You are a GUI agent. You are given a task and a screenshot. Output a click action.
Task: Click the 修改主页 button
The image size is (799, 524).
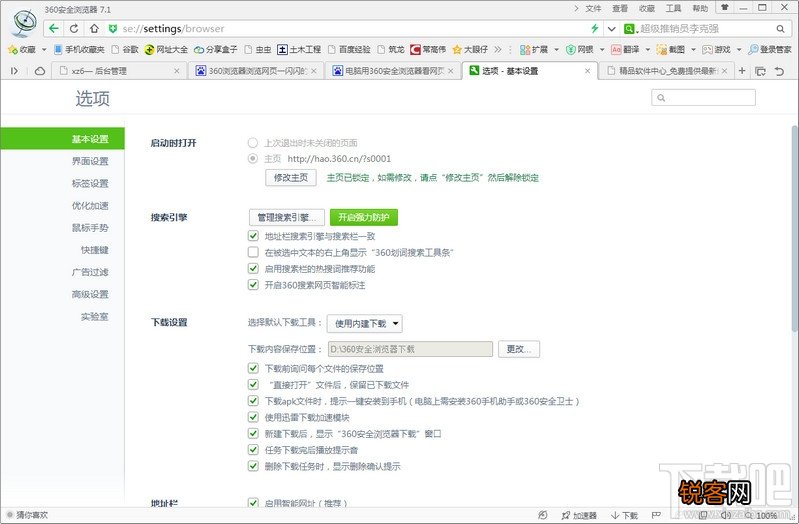291,177
